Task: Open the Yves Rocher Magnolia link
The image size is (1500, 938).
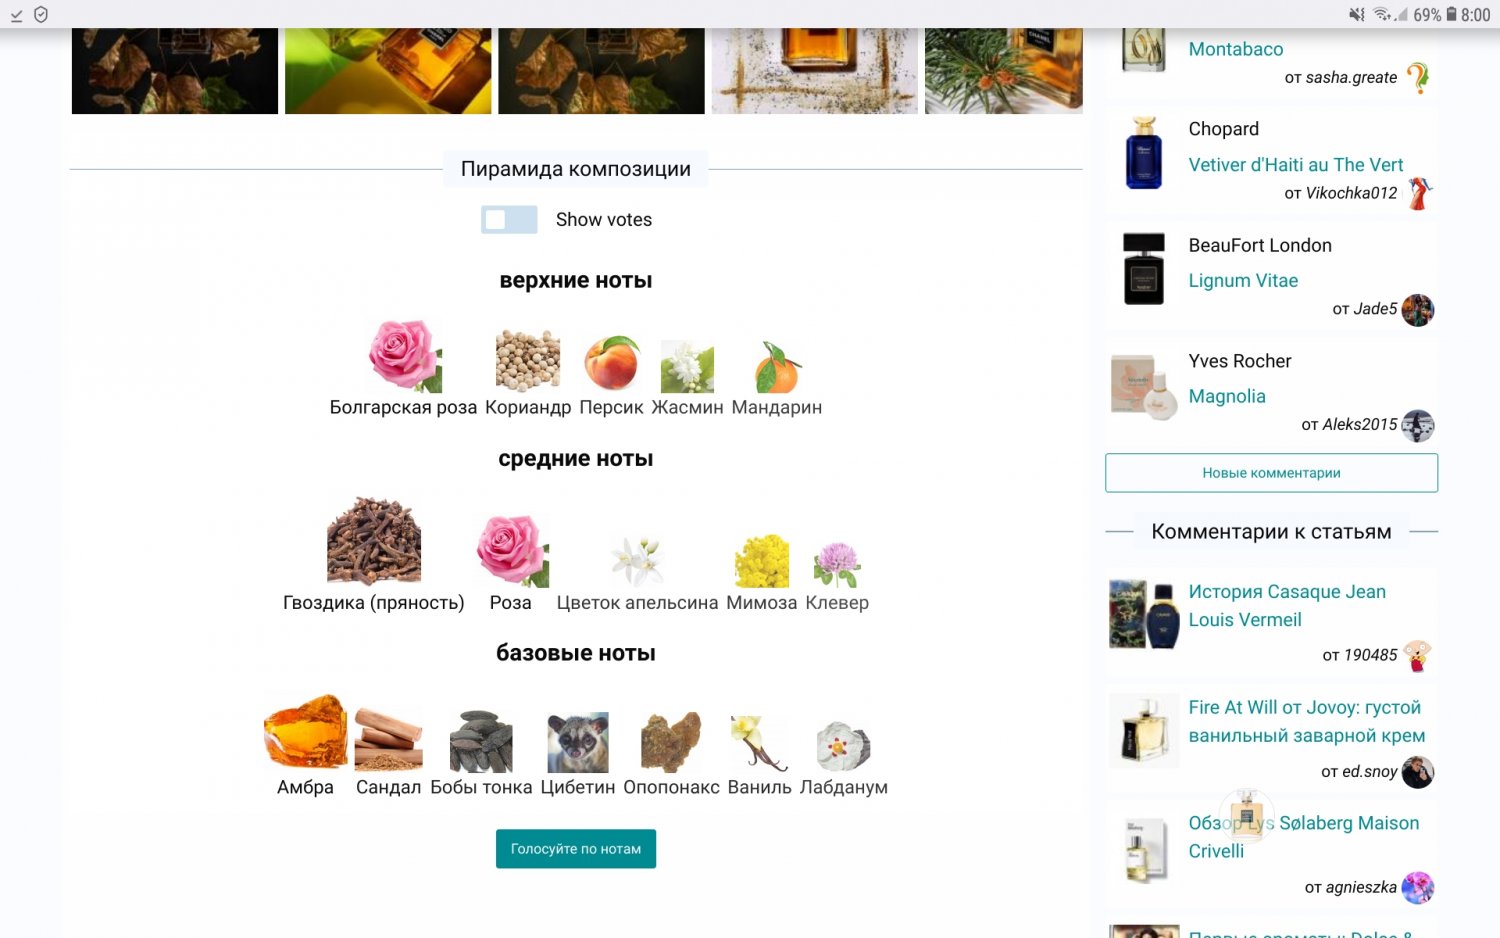Action: pos(1227,397)
